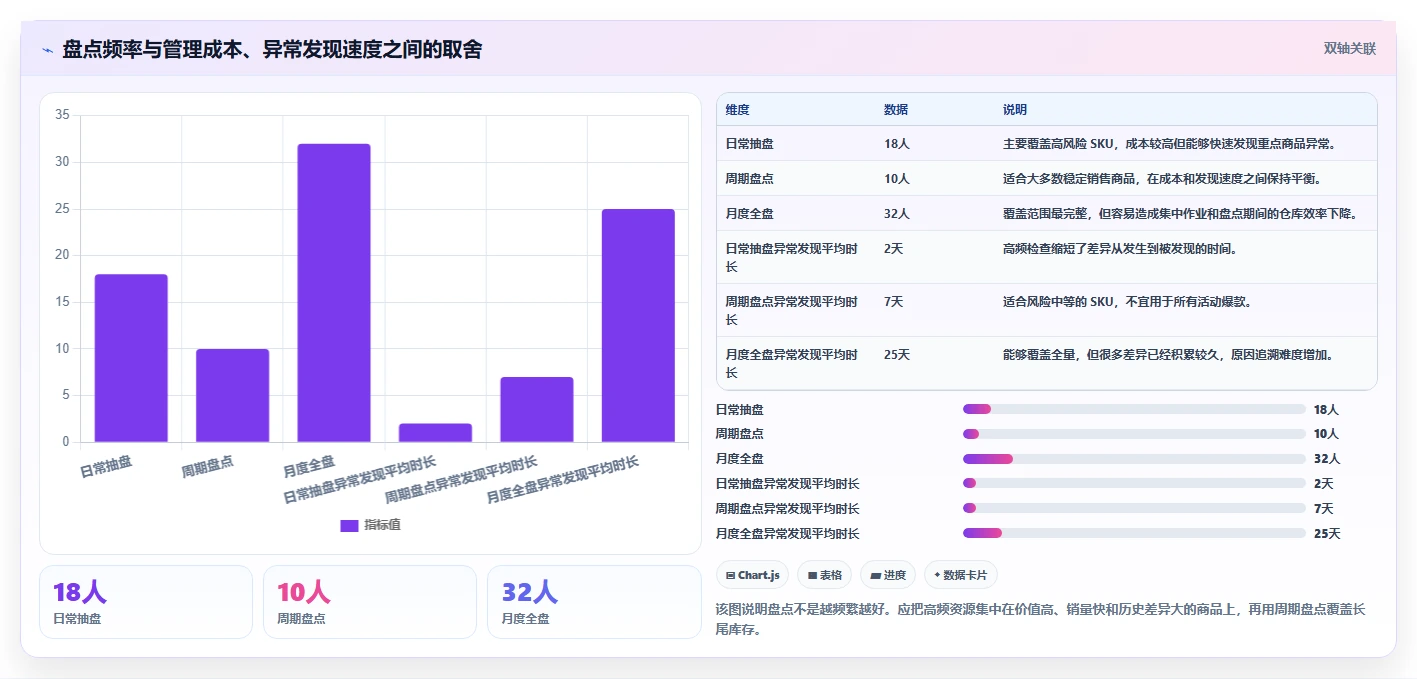
Task: Click the 10人 value in the table
Action: pyautogui.click(x=897, y=179)
